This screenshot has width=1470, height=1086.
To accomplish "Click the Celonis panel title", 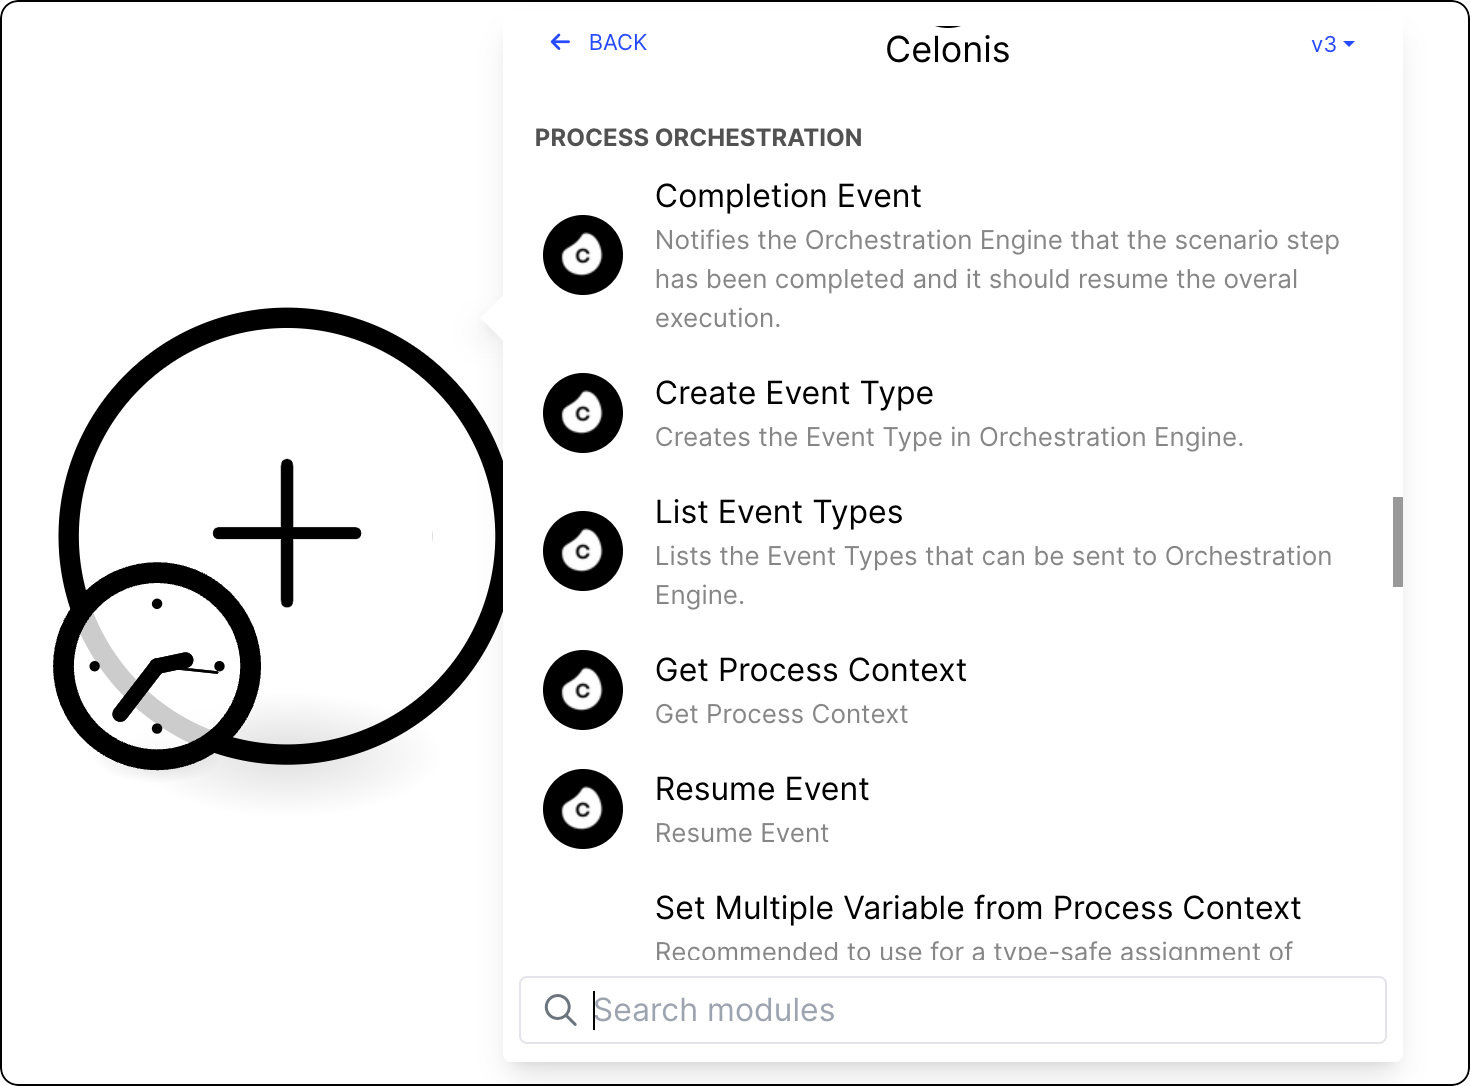I will [x=948, y=49].
